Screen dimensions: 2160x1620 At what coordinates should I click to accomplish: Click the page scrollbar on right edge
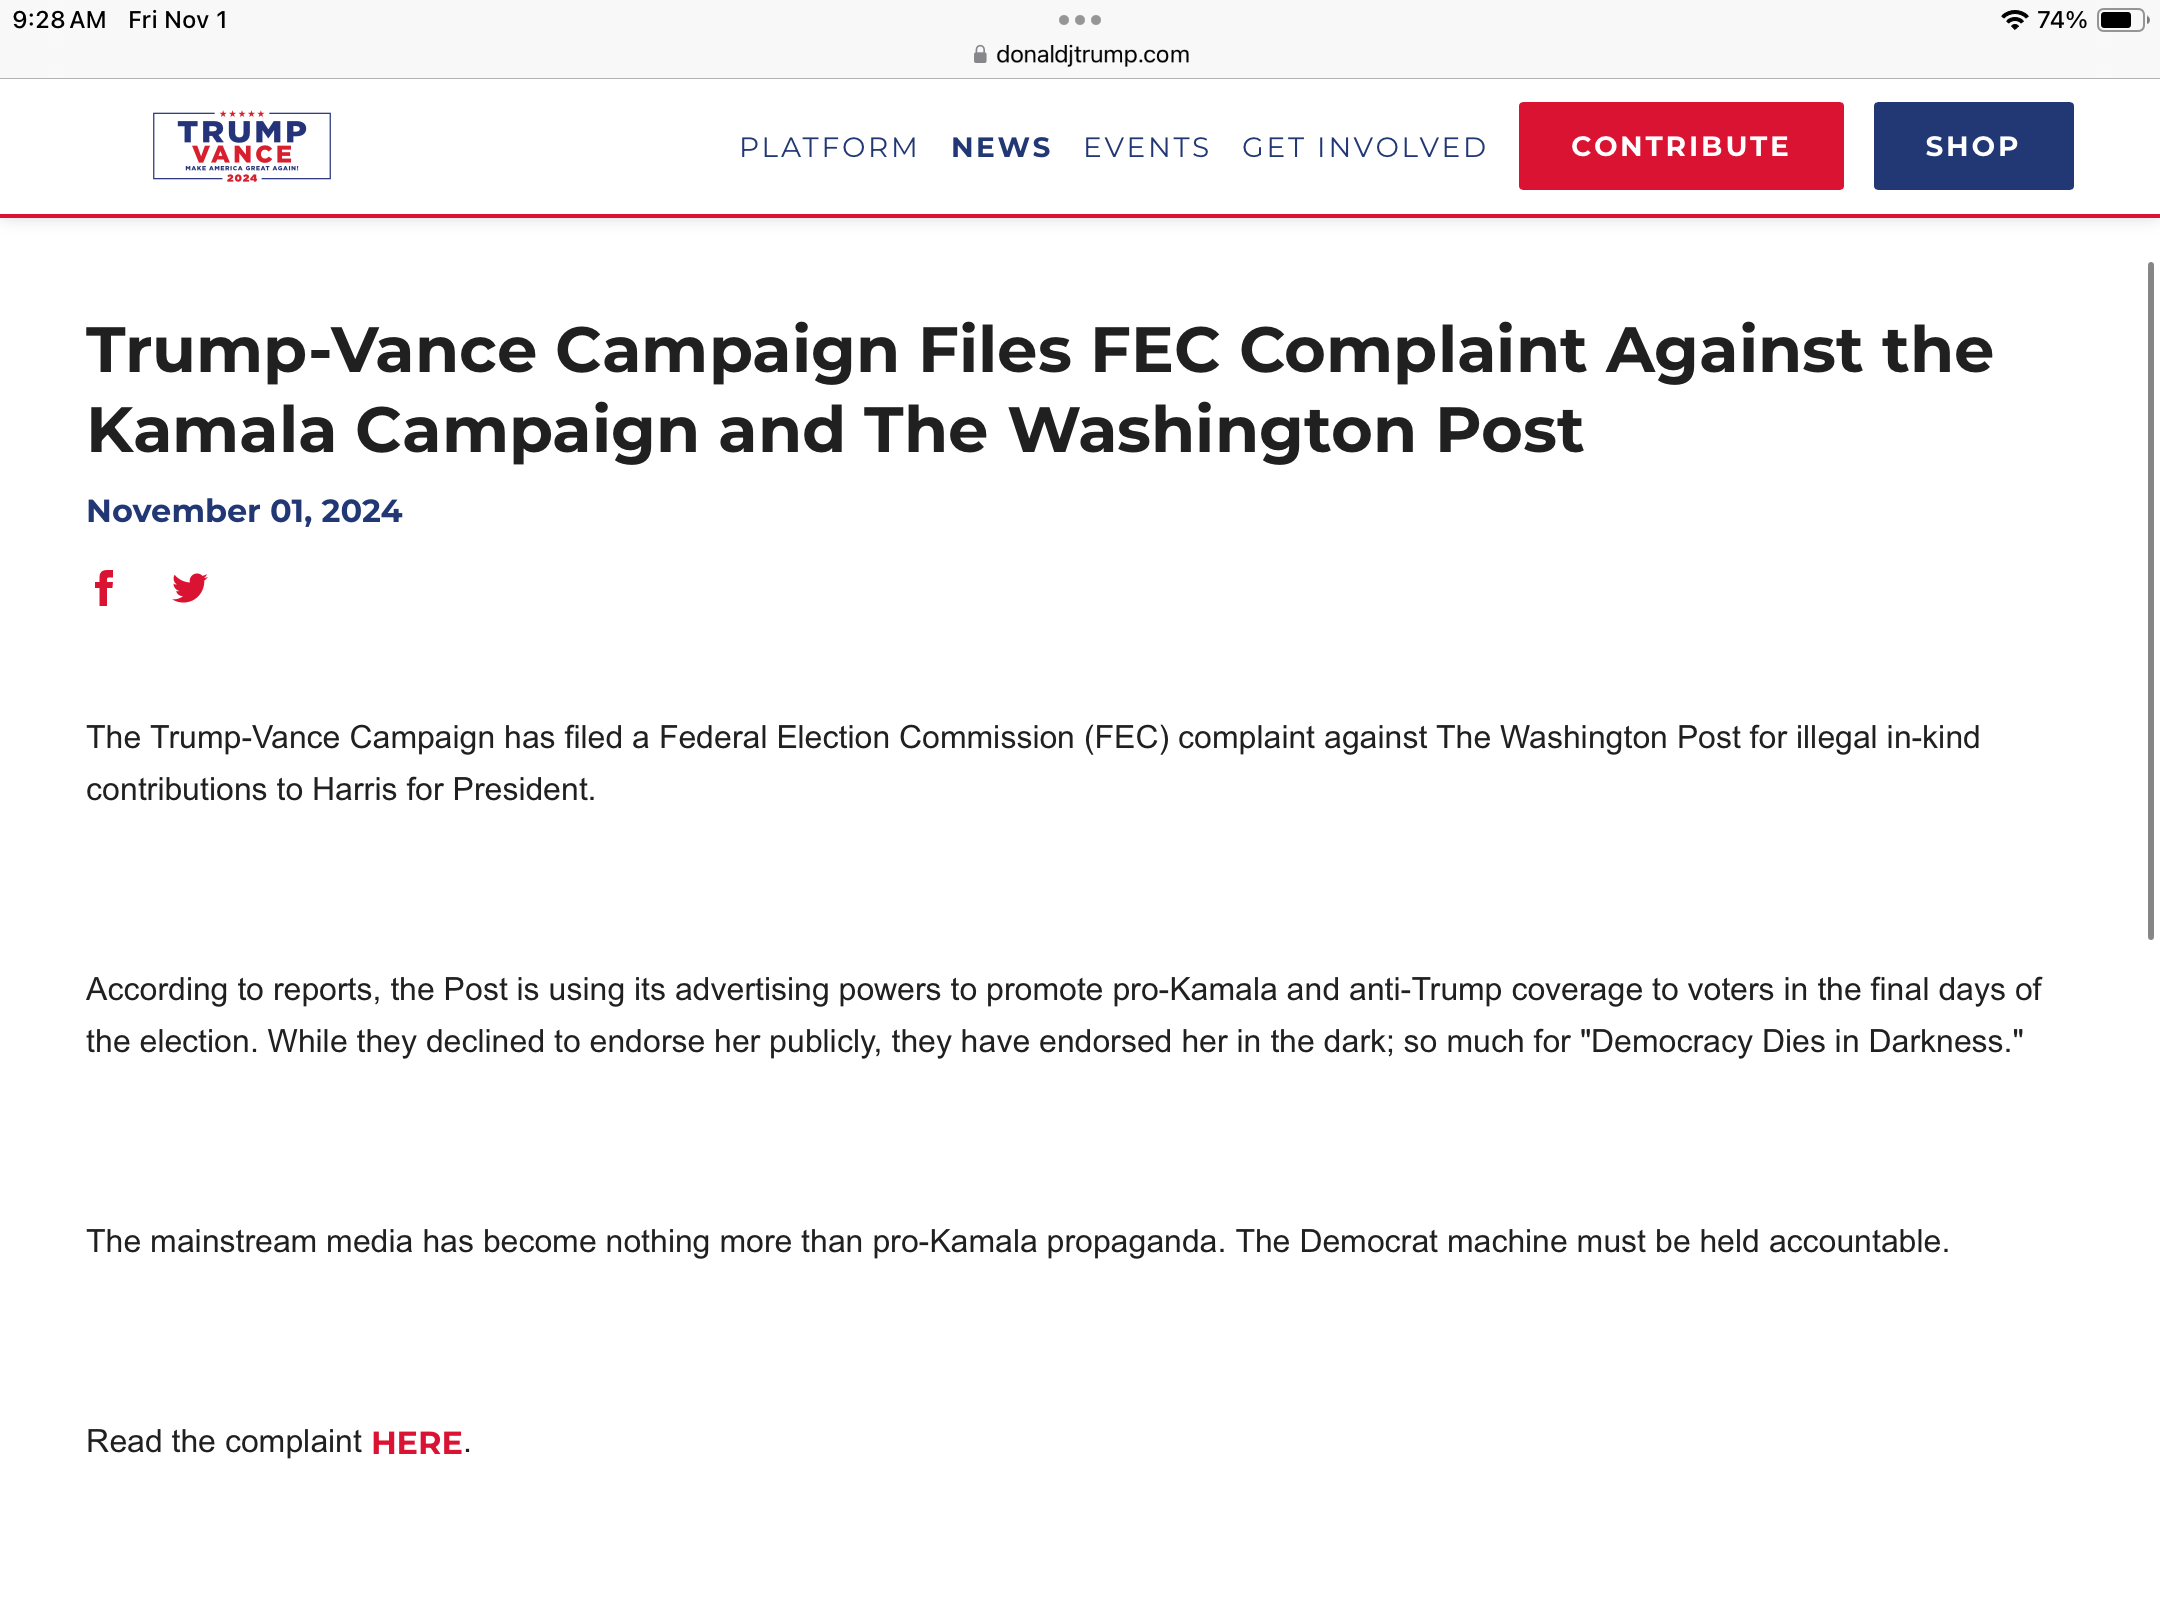click(2150, 600)
